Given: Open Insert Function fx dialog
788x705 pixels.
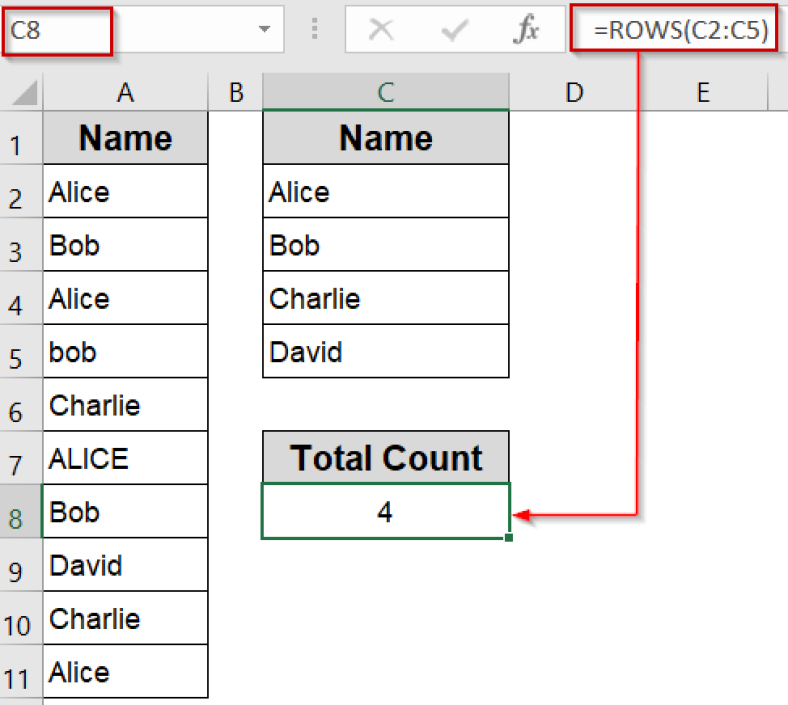Looking at the screenshot, I should [526, 30].
